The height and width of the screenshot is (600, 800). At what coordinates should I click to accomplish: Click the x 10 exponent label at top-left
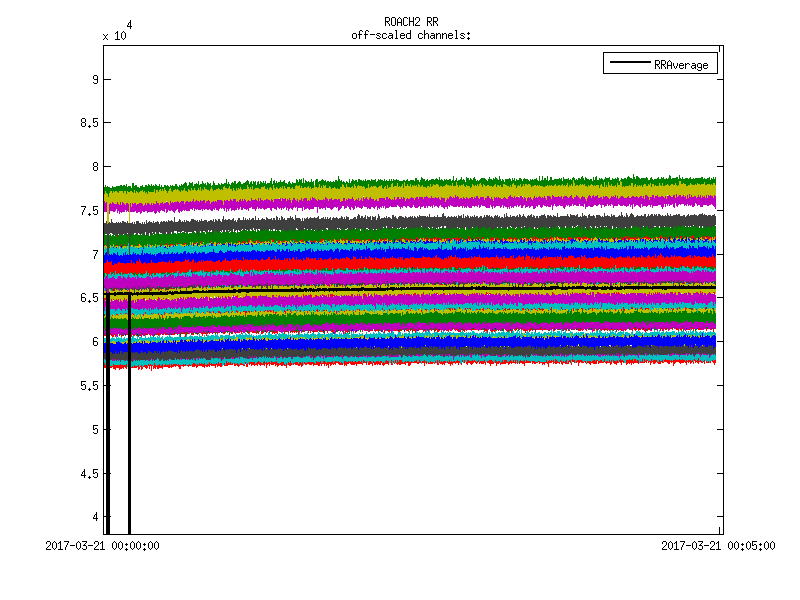[x=113, y=35]
